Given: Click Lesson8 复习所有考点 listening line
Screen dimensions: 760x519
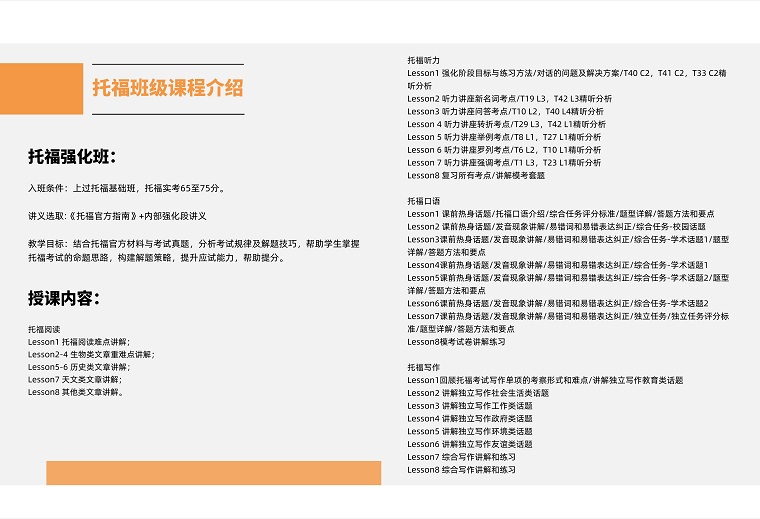Looking at the screenshot, I should click(476, 175).
